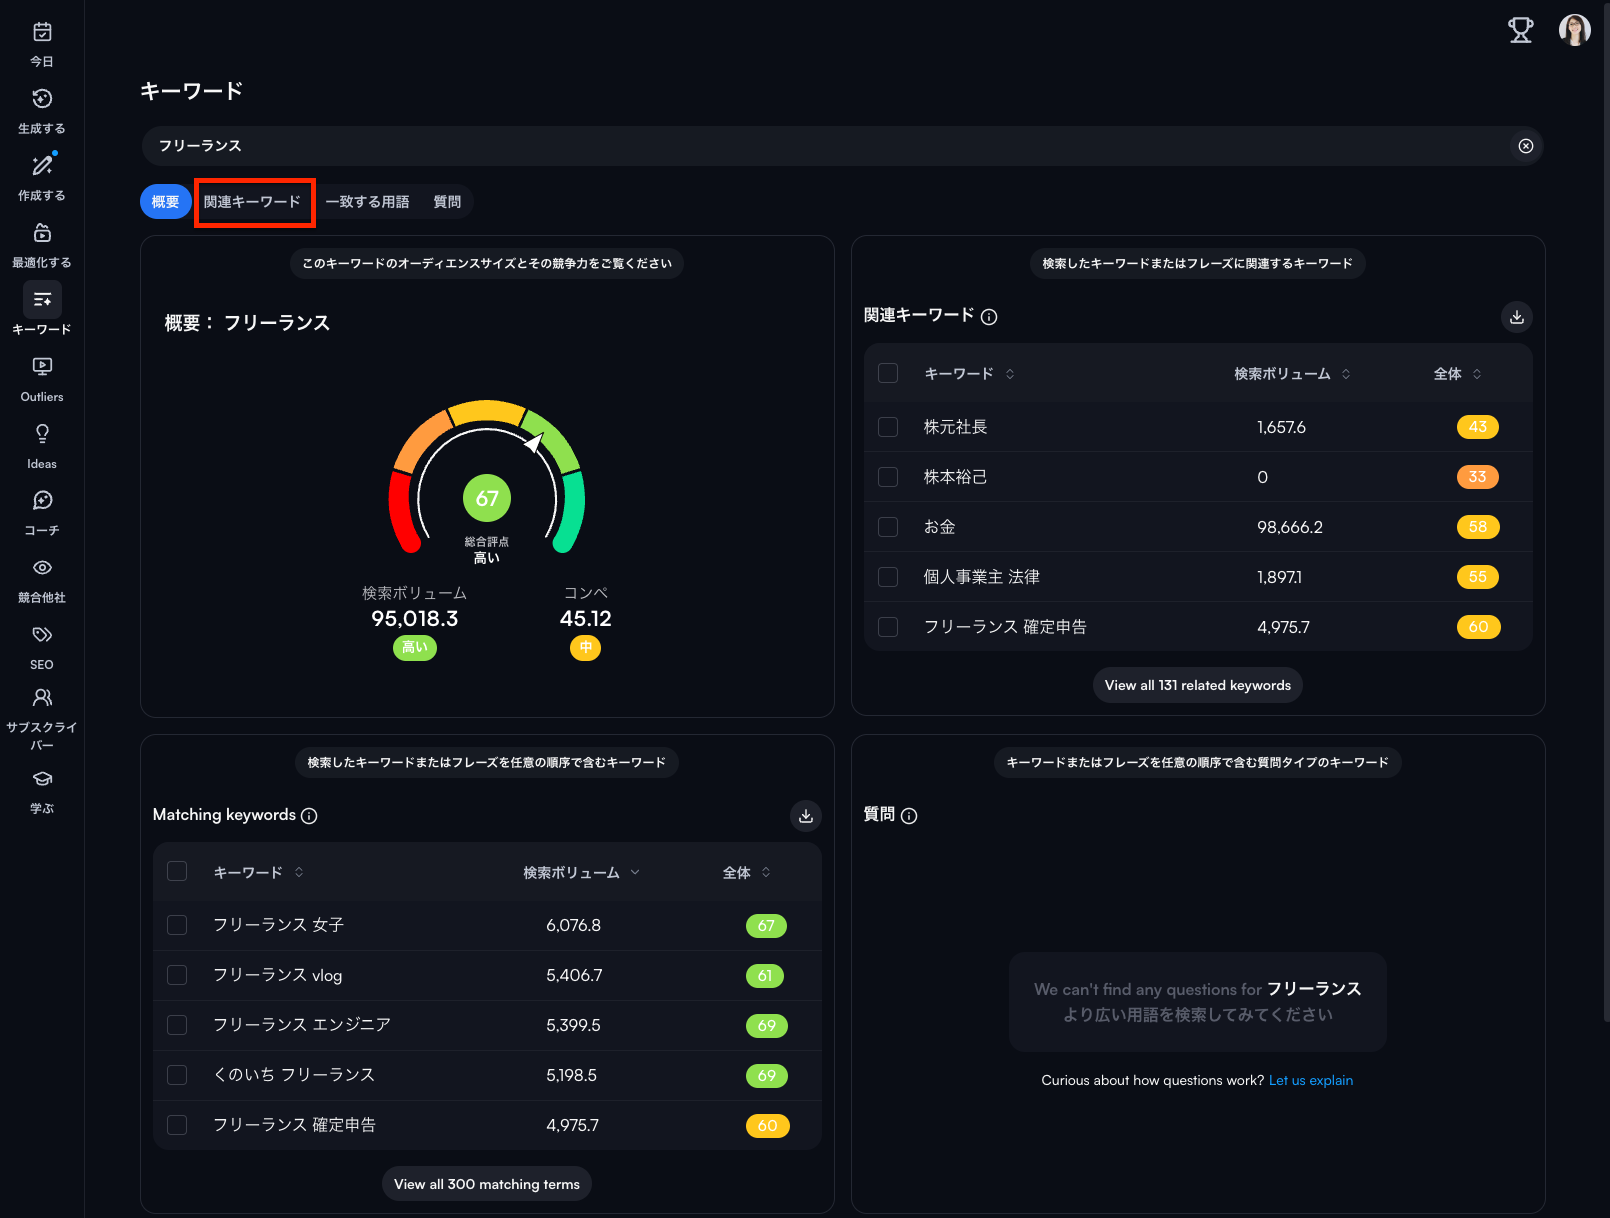Screen dimensions: 1610x1218
Task: Click the 個人事業主 法律 keyword
Action: (x=981, y=577)
